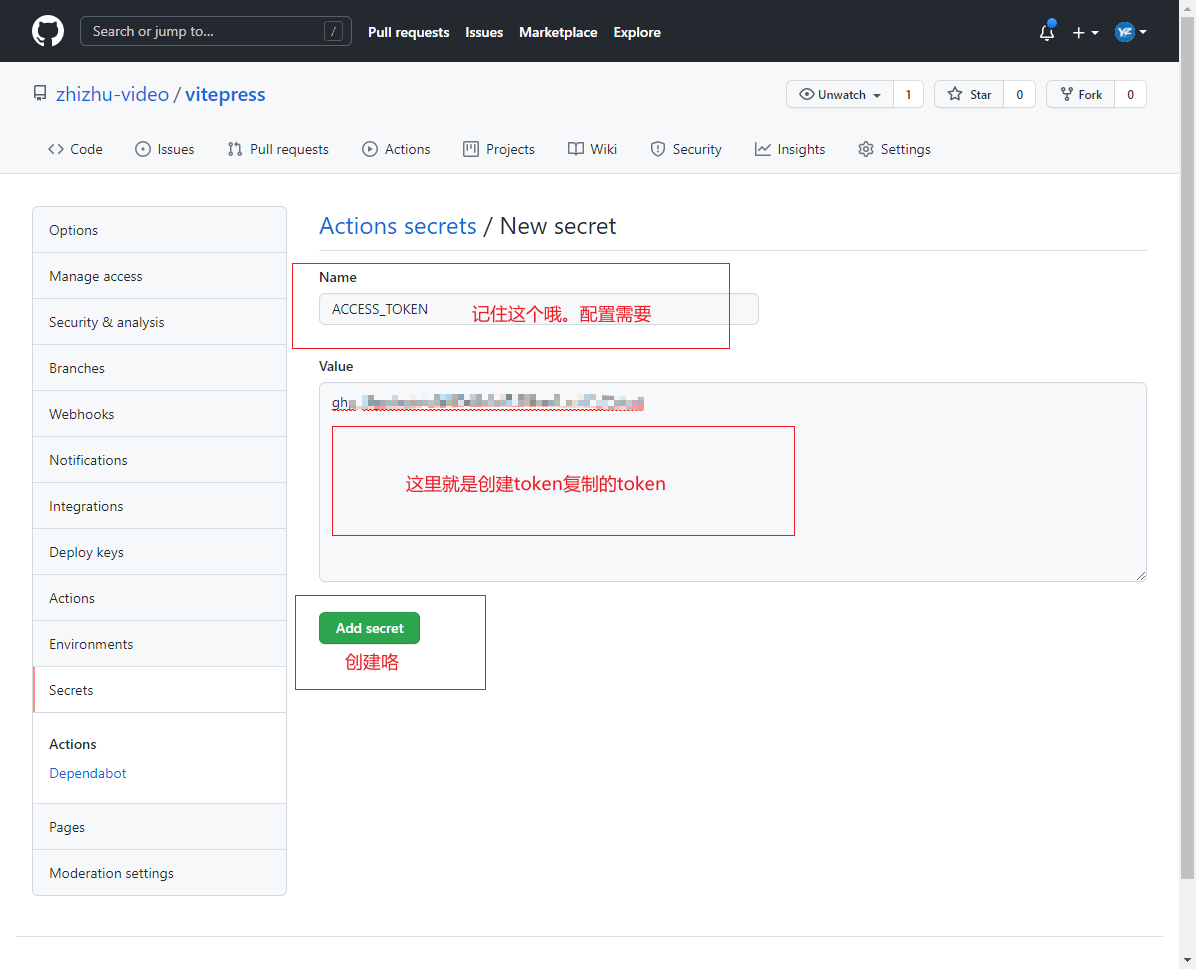Open Explore in top navigation

pos(637,32)
